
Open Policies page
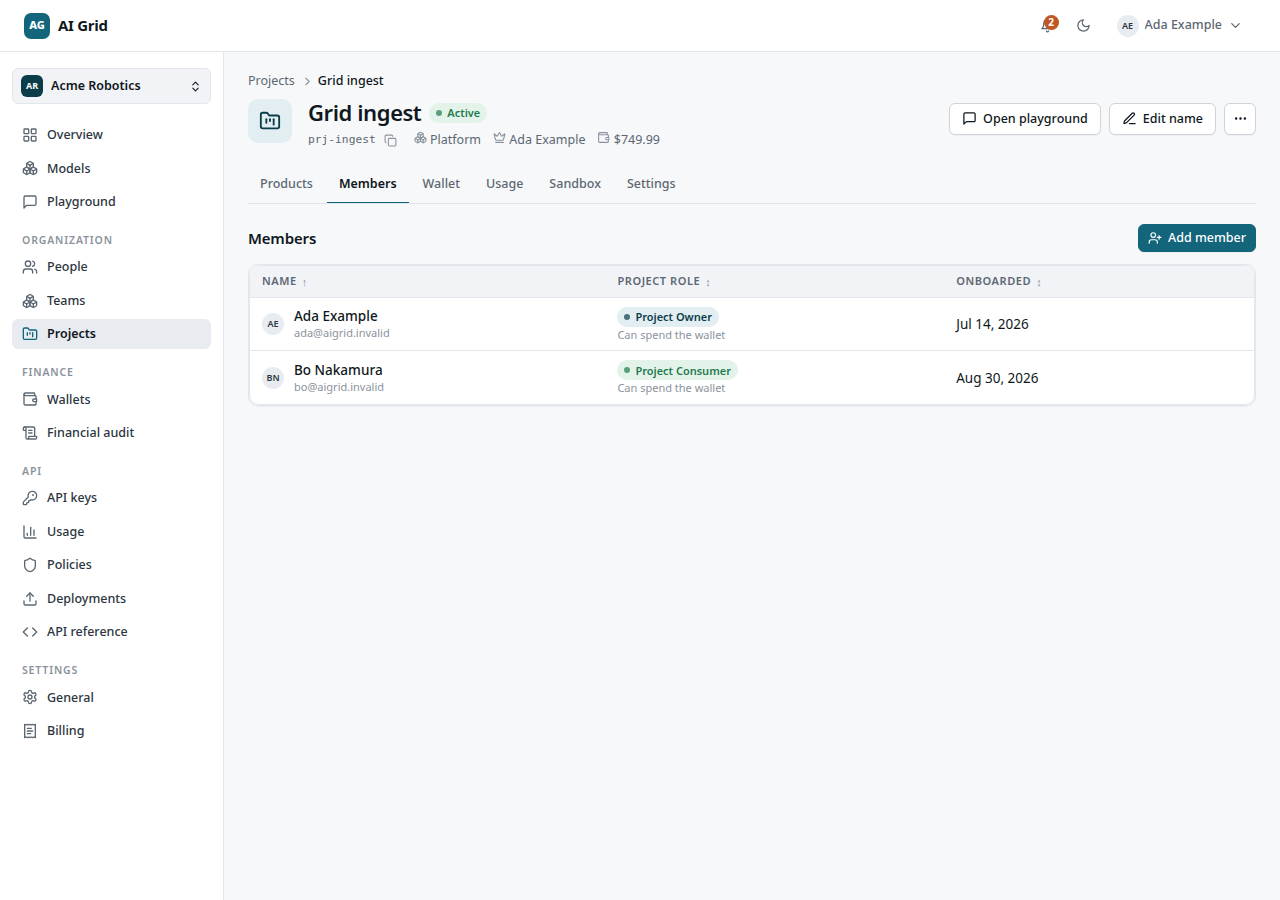coord(111,565)
